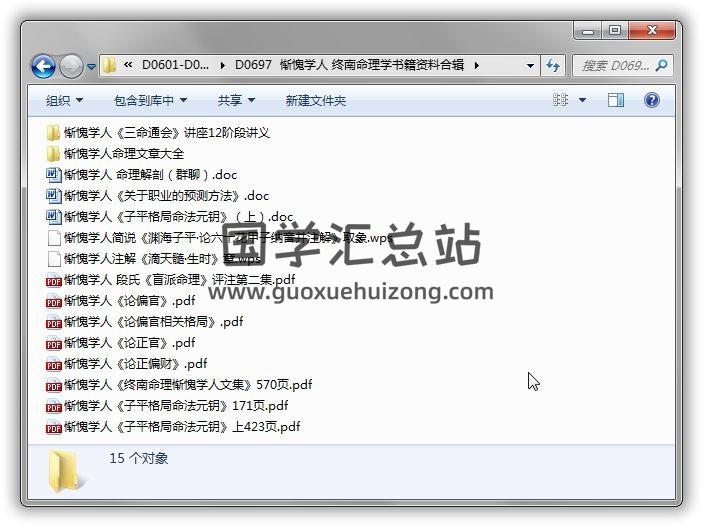Click the 15 个对象 status text
Image resolution: width=703 pixels, height=527 pixels.
(139, 458)
